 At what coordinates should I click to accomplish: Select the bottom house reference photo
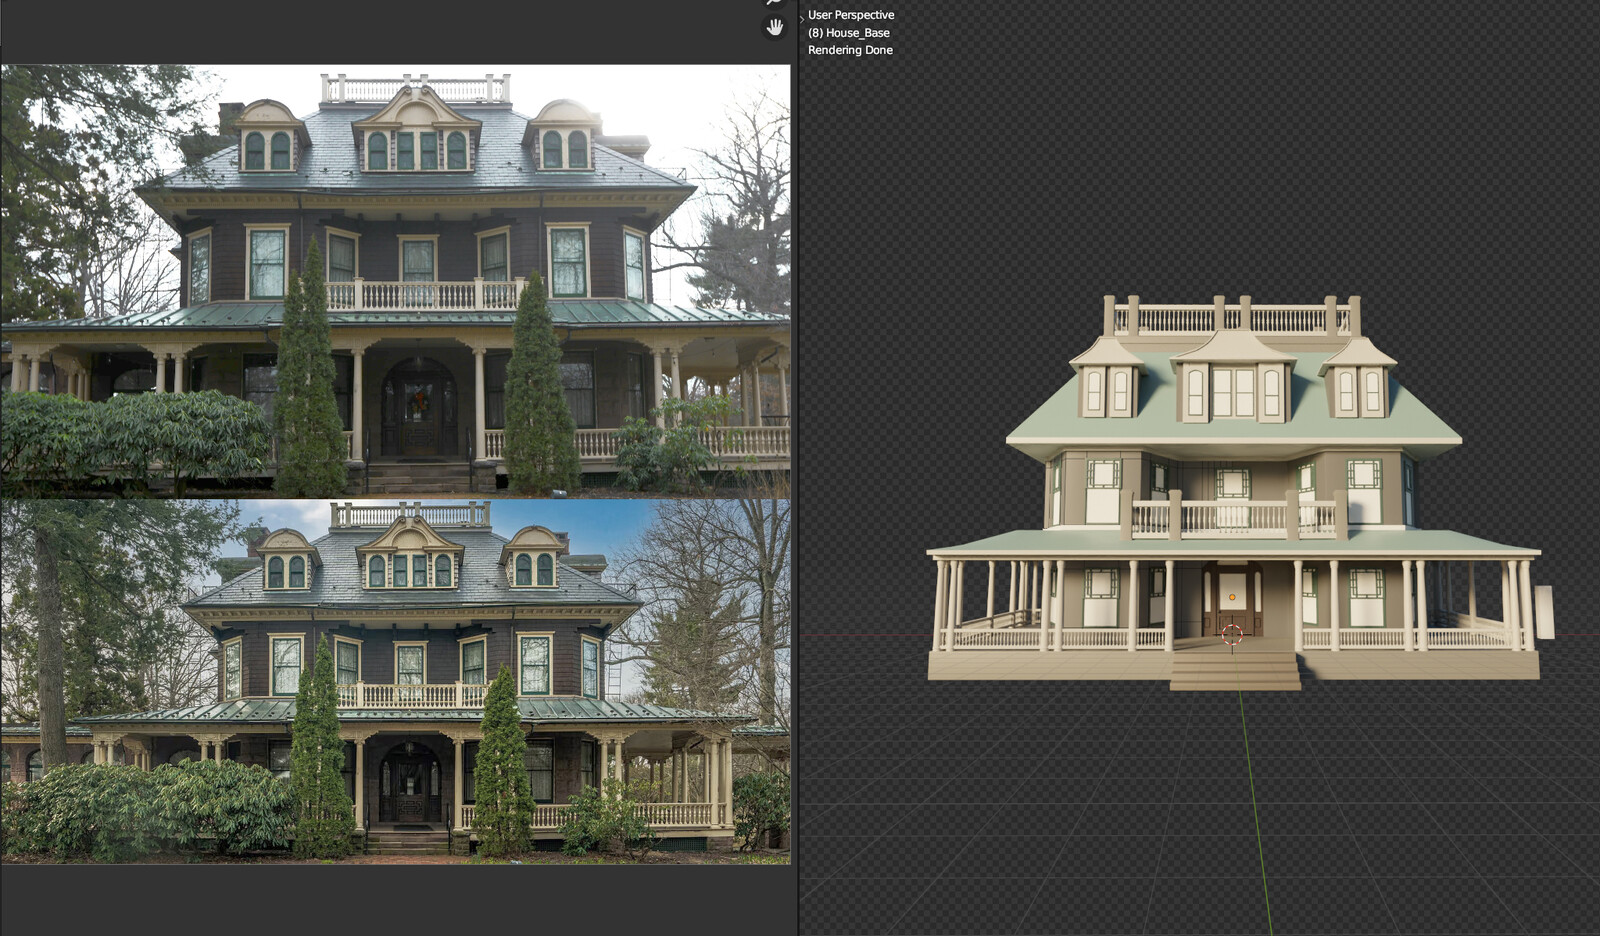[x=395, y=682]
